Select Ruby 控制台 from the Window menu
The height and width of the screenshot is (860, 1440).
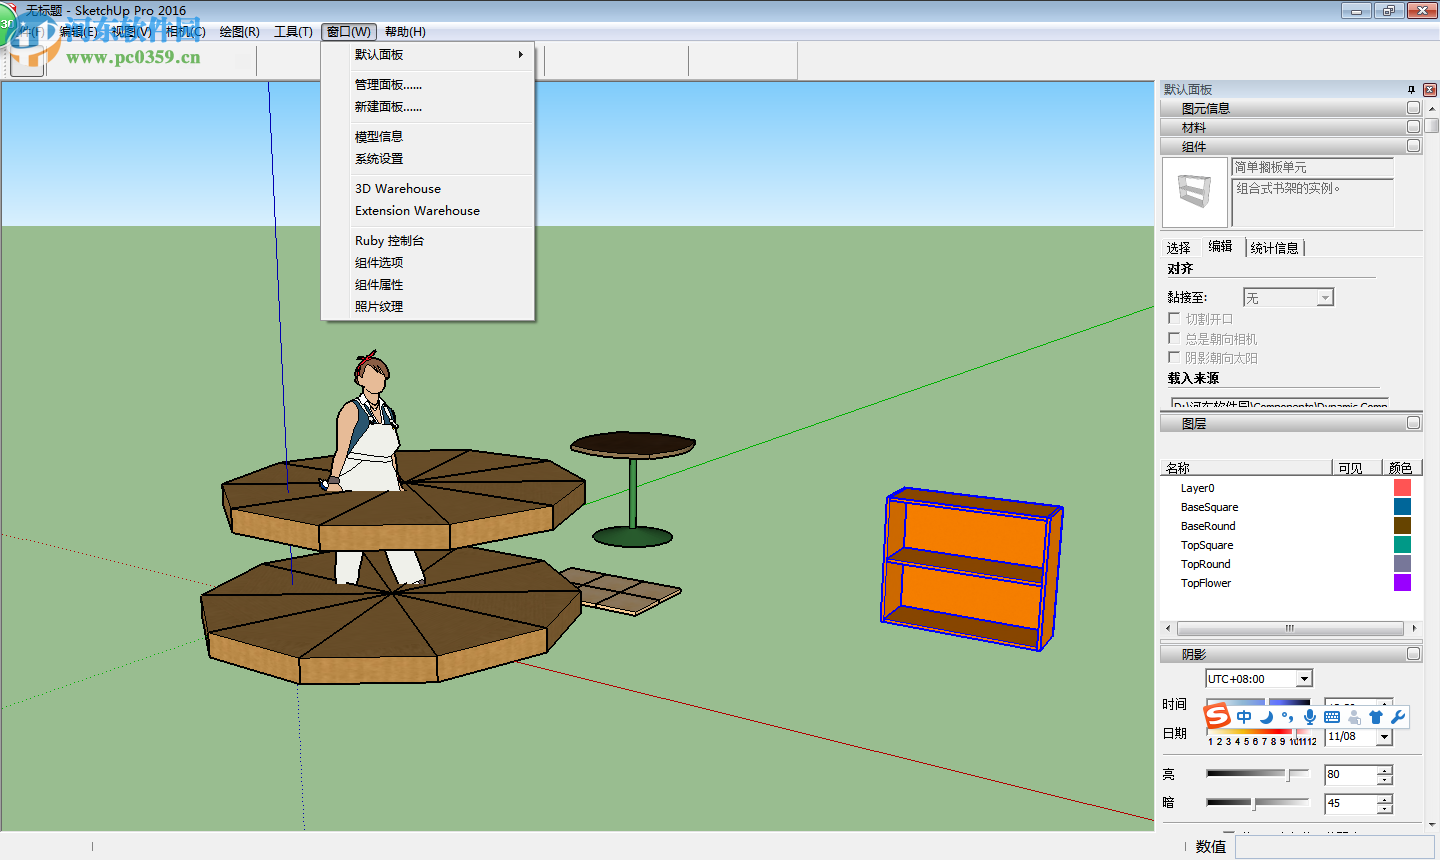click(x=389, y=240)
